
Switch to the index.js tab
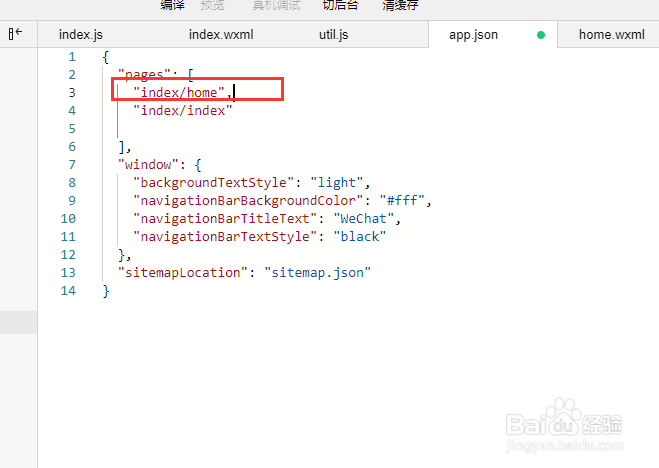click(x=81, y=34)
